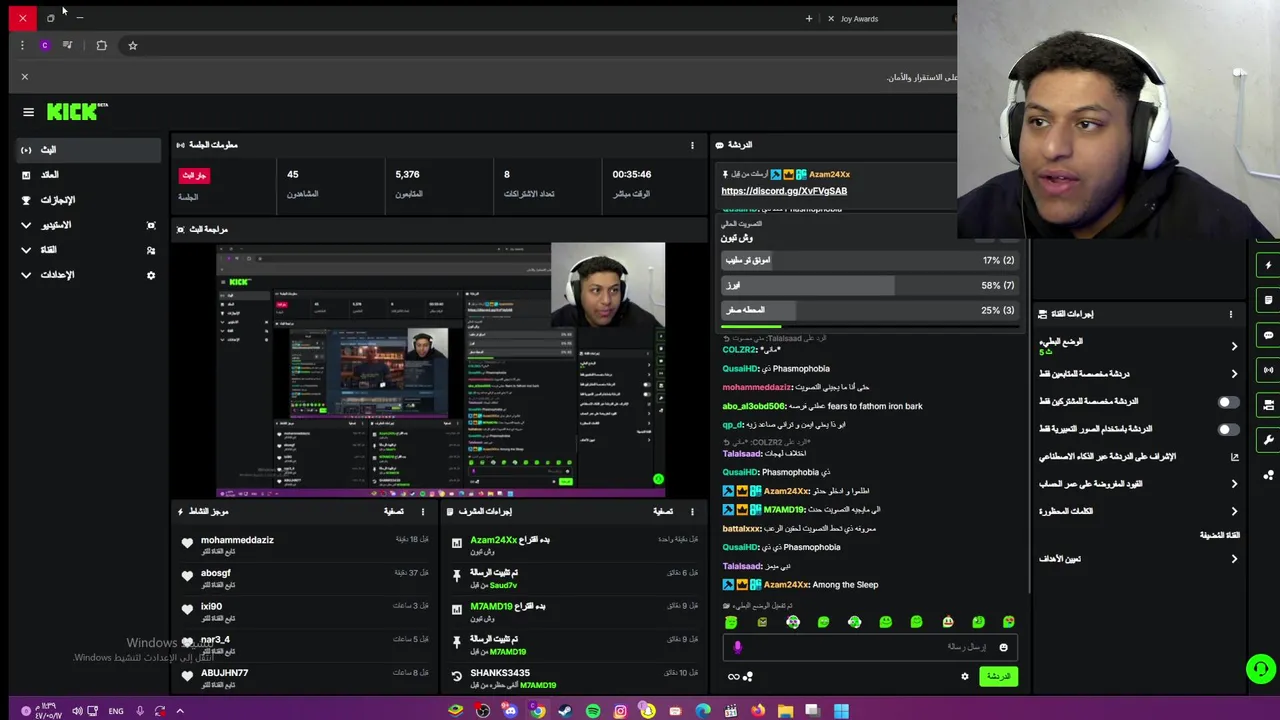Open the emoji picker in chat input
Viewport: 1280px width, 720px height.
[1003, 647]
